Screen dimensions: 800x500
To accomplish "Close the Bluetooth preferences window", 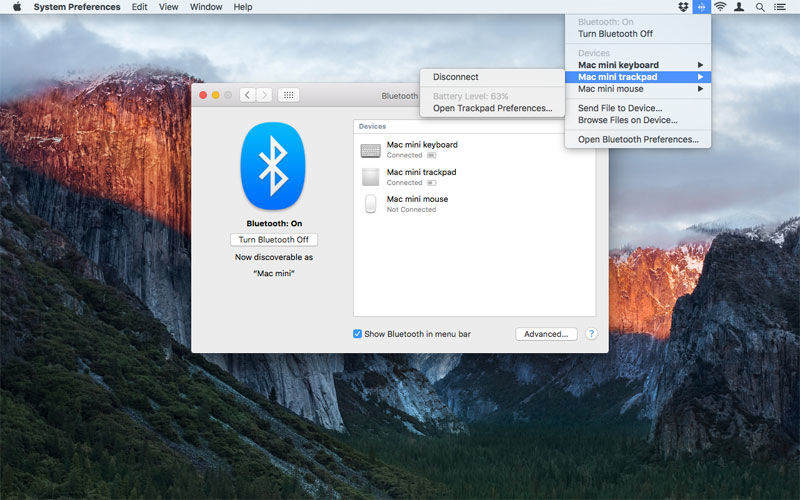I will [x=203, y=95].
